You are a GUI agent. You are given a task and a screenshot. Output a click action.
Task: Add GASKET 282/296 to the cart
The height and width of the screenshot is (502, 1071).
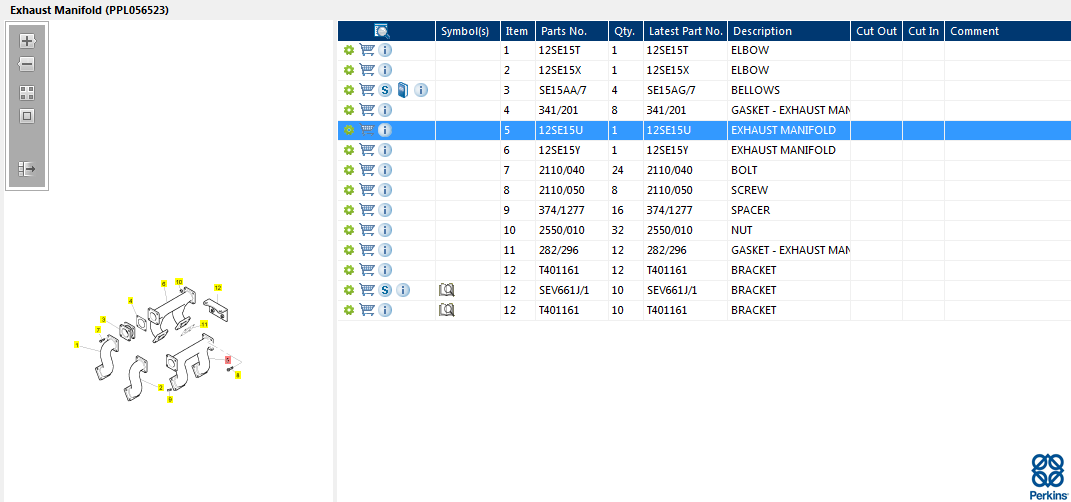click(367, 250)
